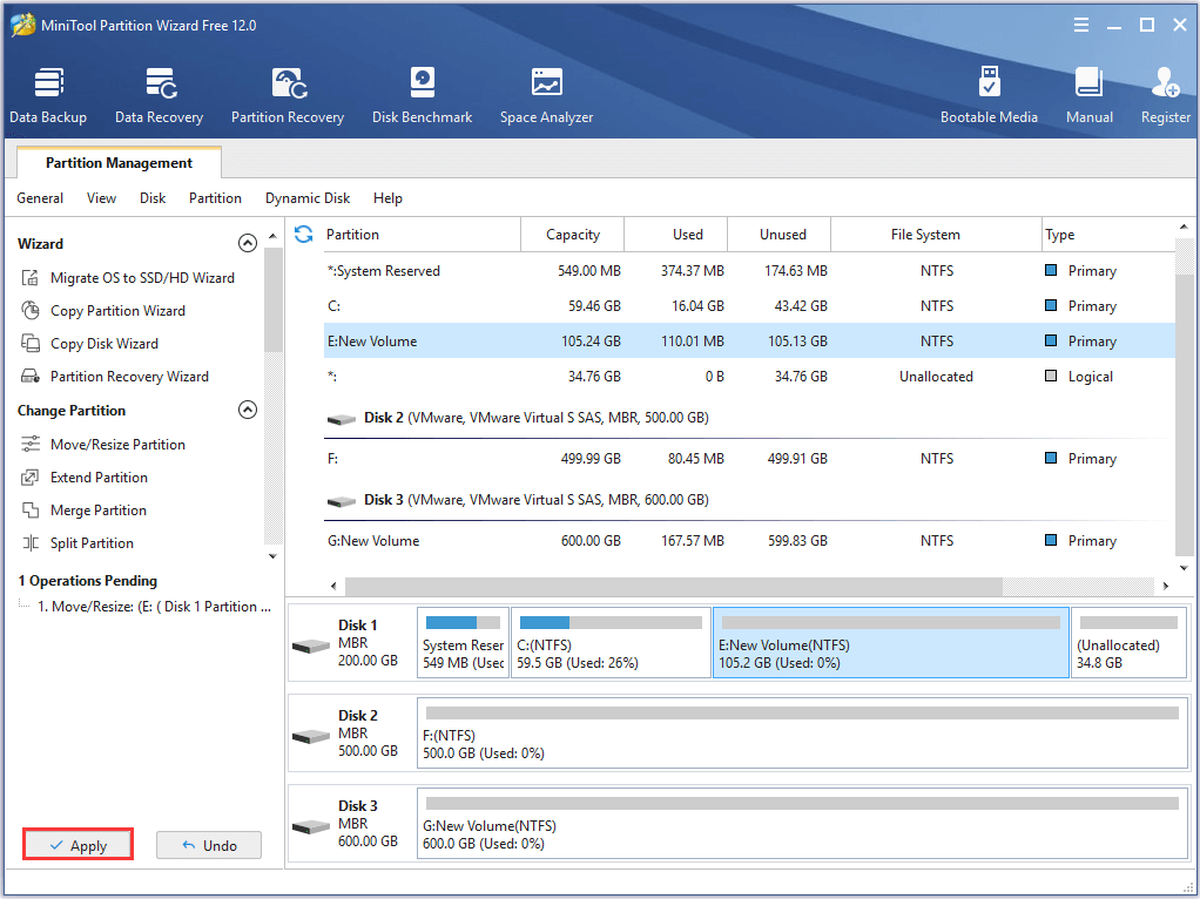Viewport: 1200px width, 899px height.
Task: Select the C:(NTFS) block in the disk map
Action: coord(611,643)
